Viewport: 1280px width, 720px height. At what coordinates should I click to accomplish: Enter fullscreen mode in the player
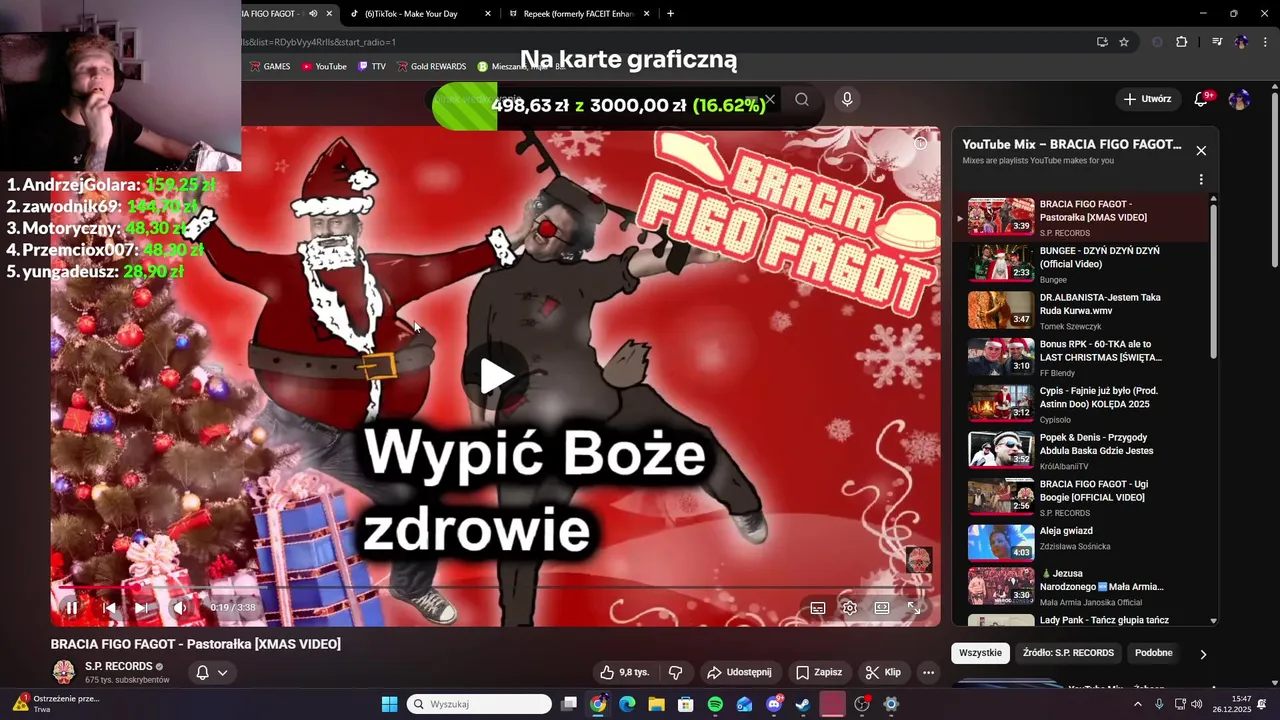click(914, 607)
